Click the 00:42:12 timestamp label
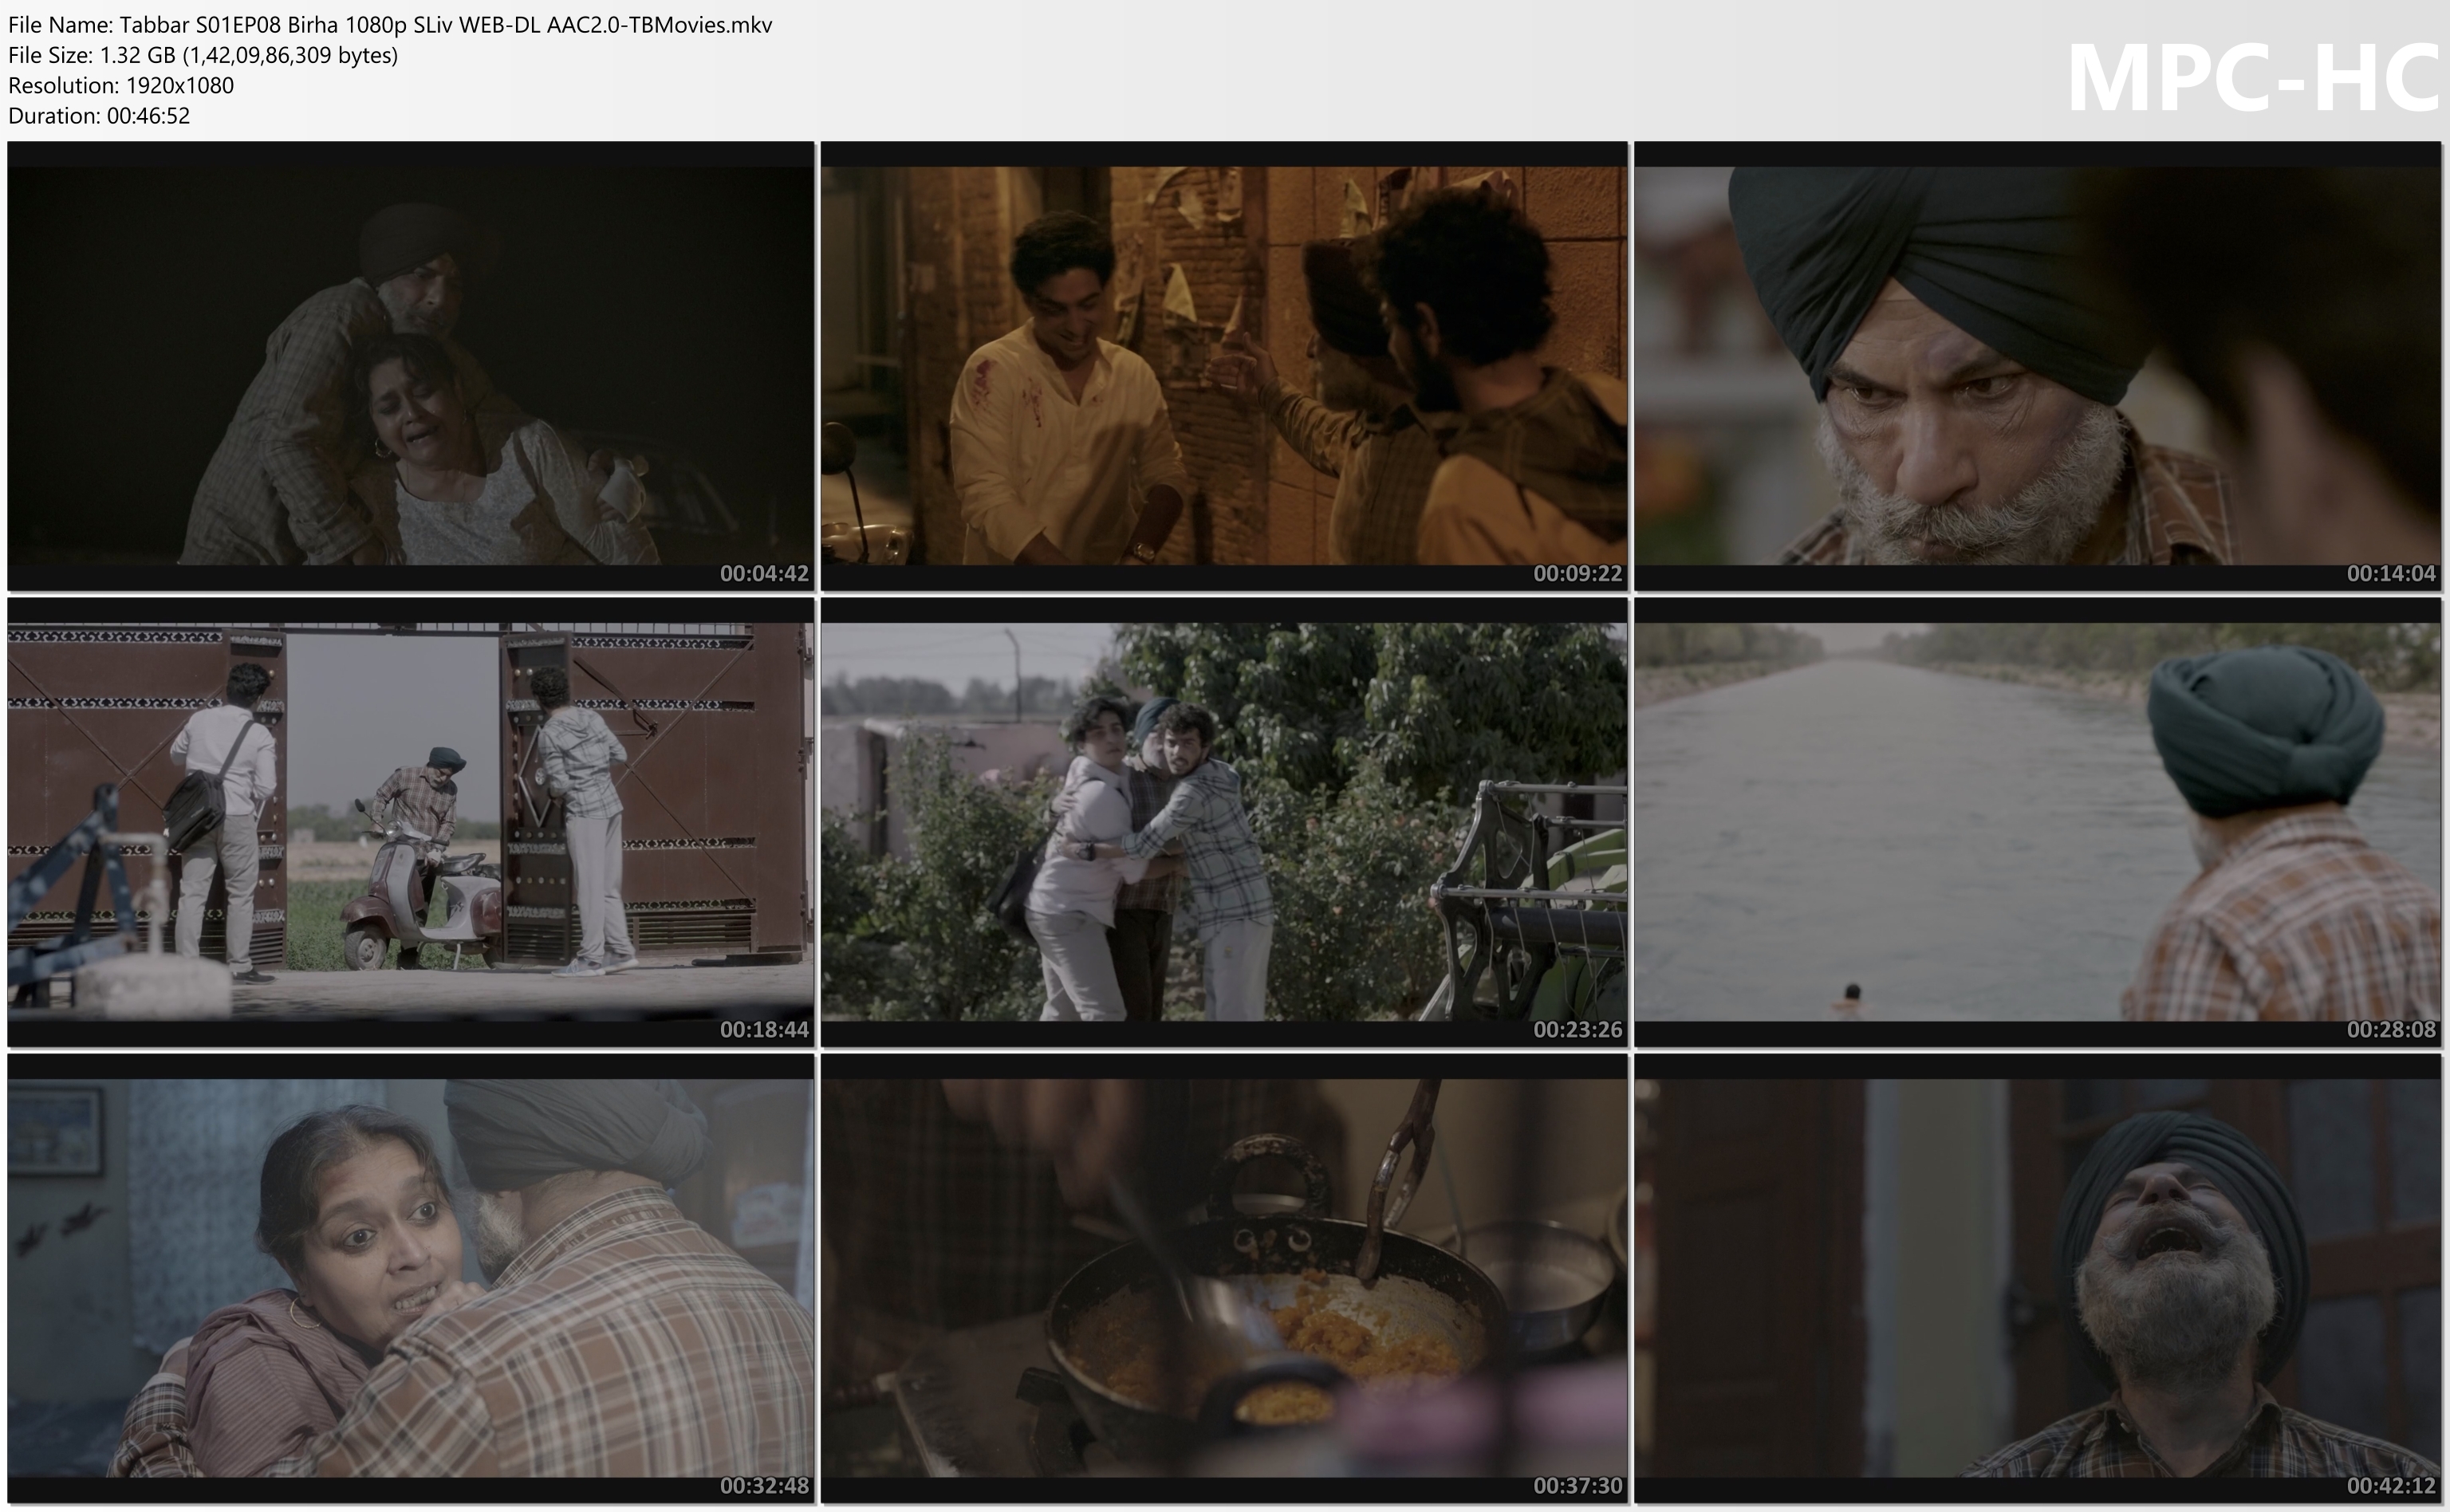The height and width of the screenshot is (1512, 2450). point(2391,1486)
